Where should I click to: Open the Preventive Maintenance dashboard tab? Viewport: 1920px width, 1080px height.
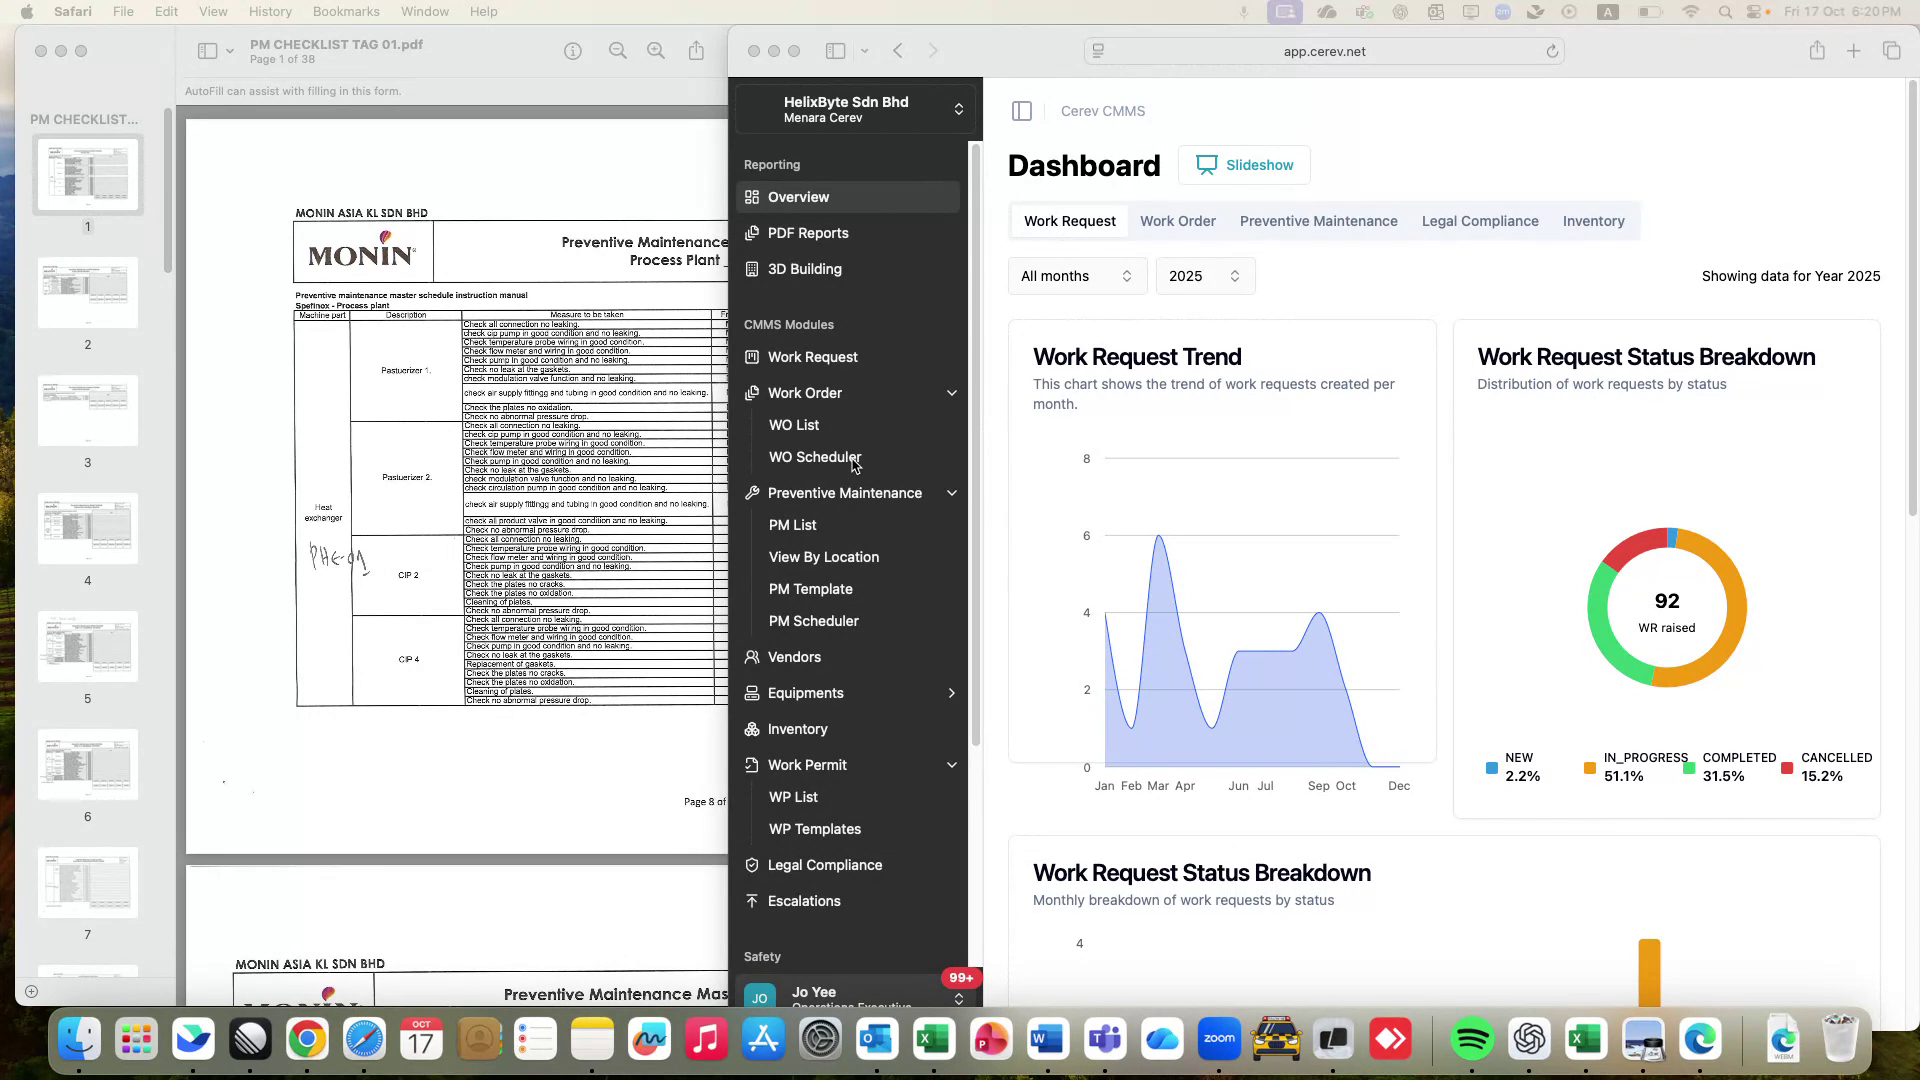tap(1318, 221)
